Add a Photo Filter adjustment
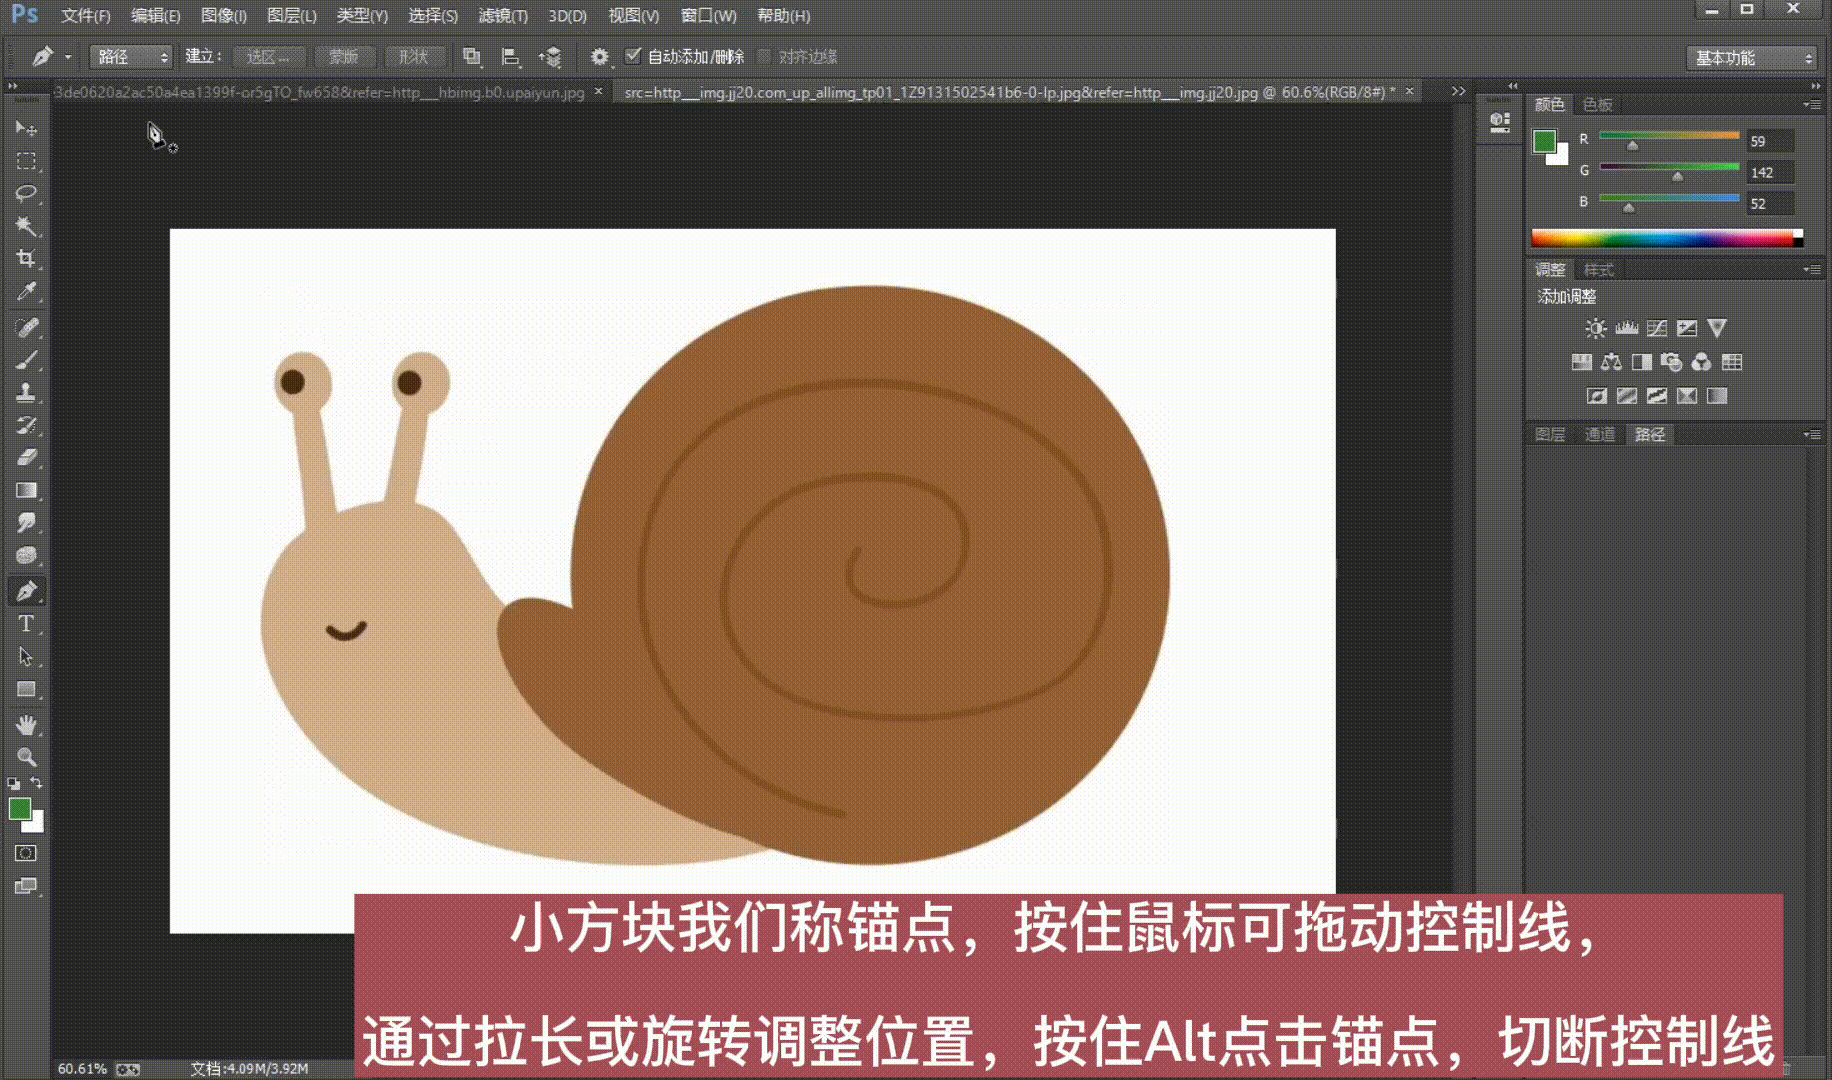The height and width of the screenshot is (1080, 1832). tap(1672, 362)
